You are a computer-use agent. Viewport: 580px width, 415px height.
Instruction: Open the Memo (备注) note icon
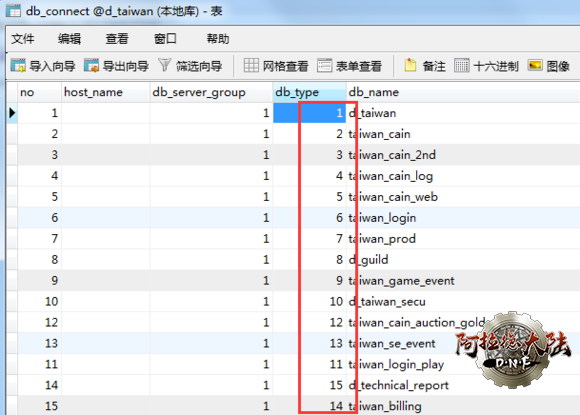coord(410,65)
